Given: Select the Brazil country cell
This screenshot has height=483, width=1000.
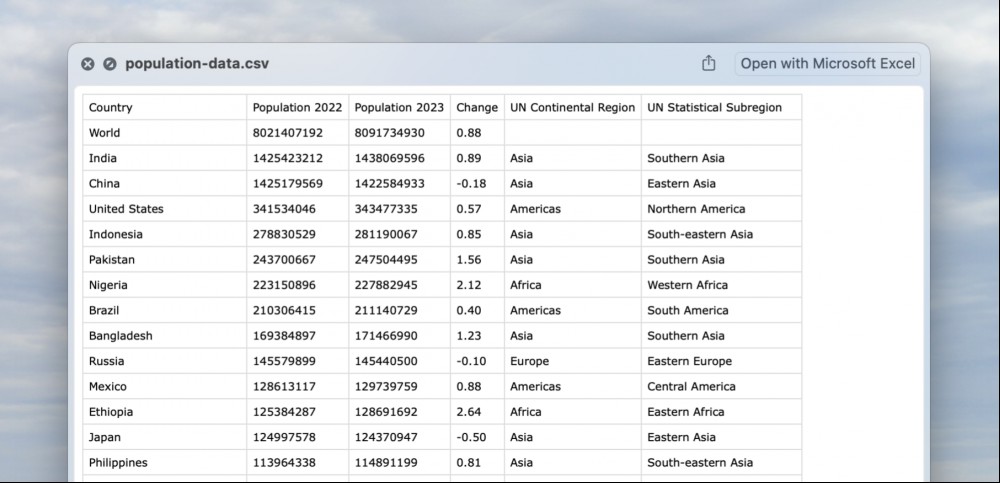Looking at the screenshot, I should 165,310.
